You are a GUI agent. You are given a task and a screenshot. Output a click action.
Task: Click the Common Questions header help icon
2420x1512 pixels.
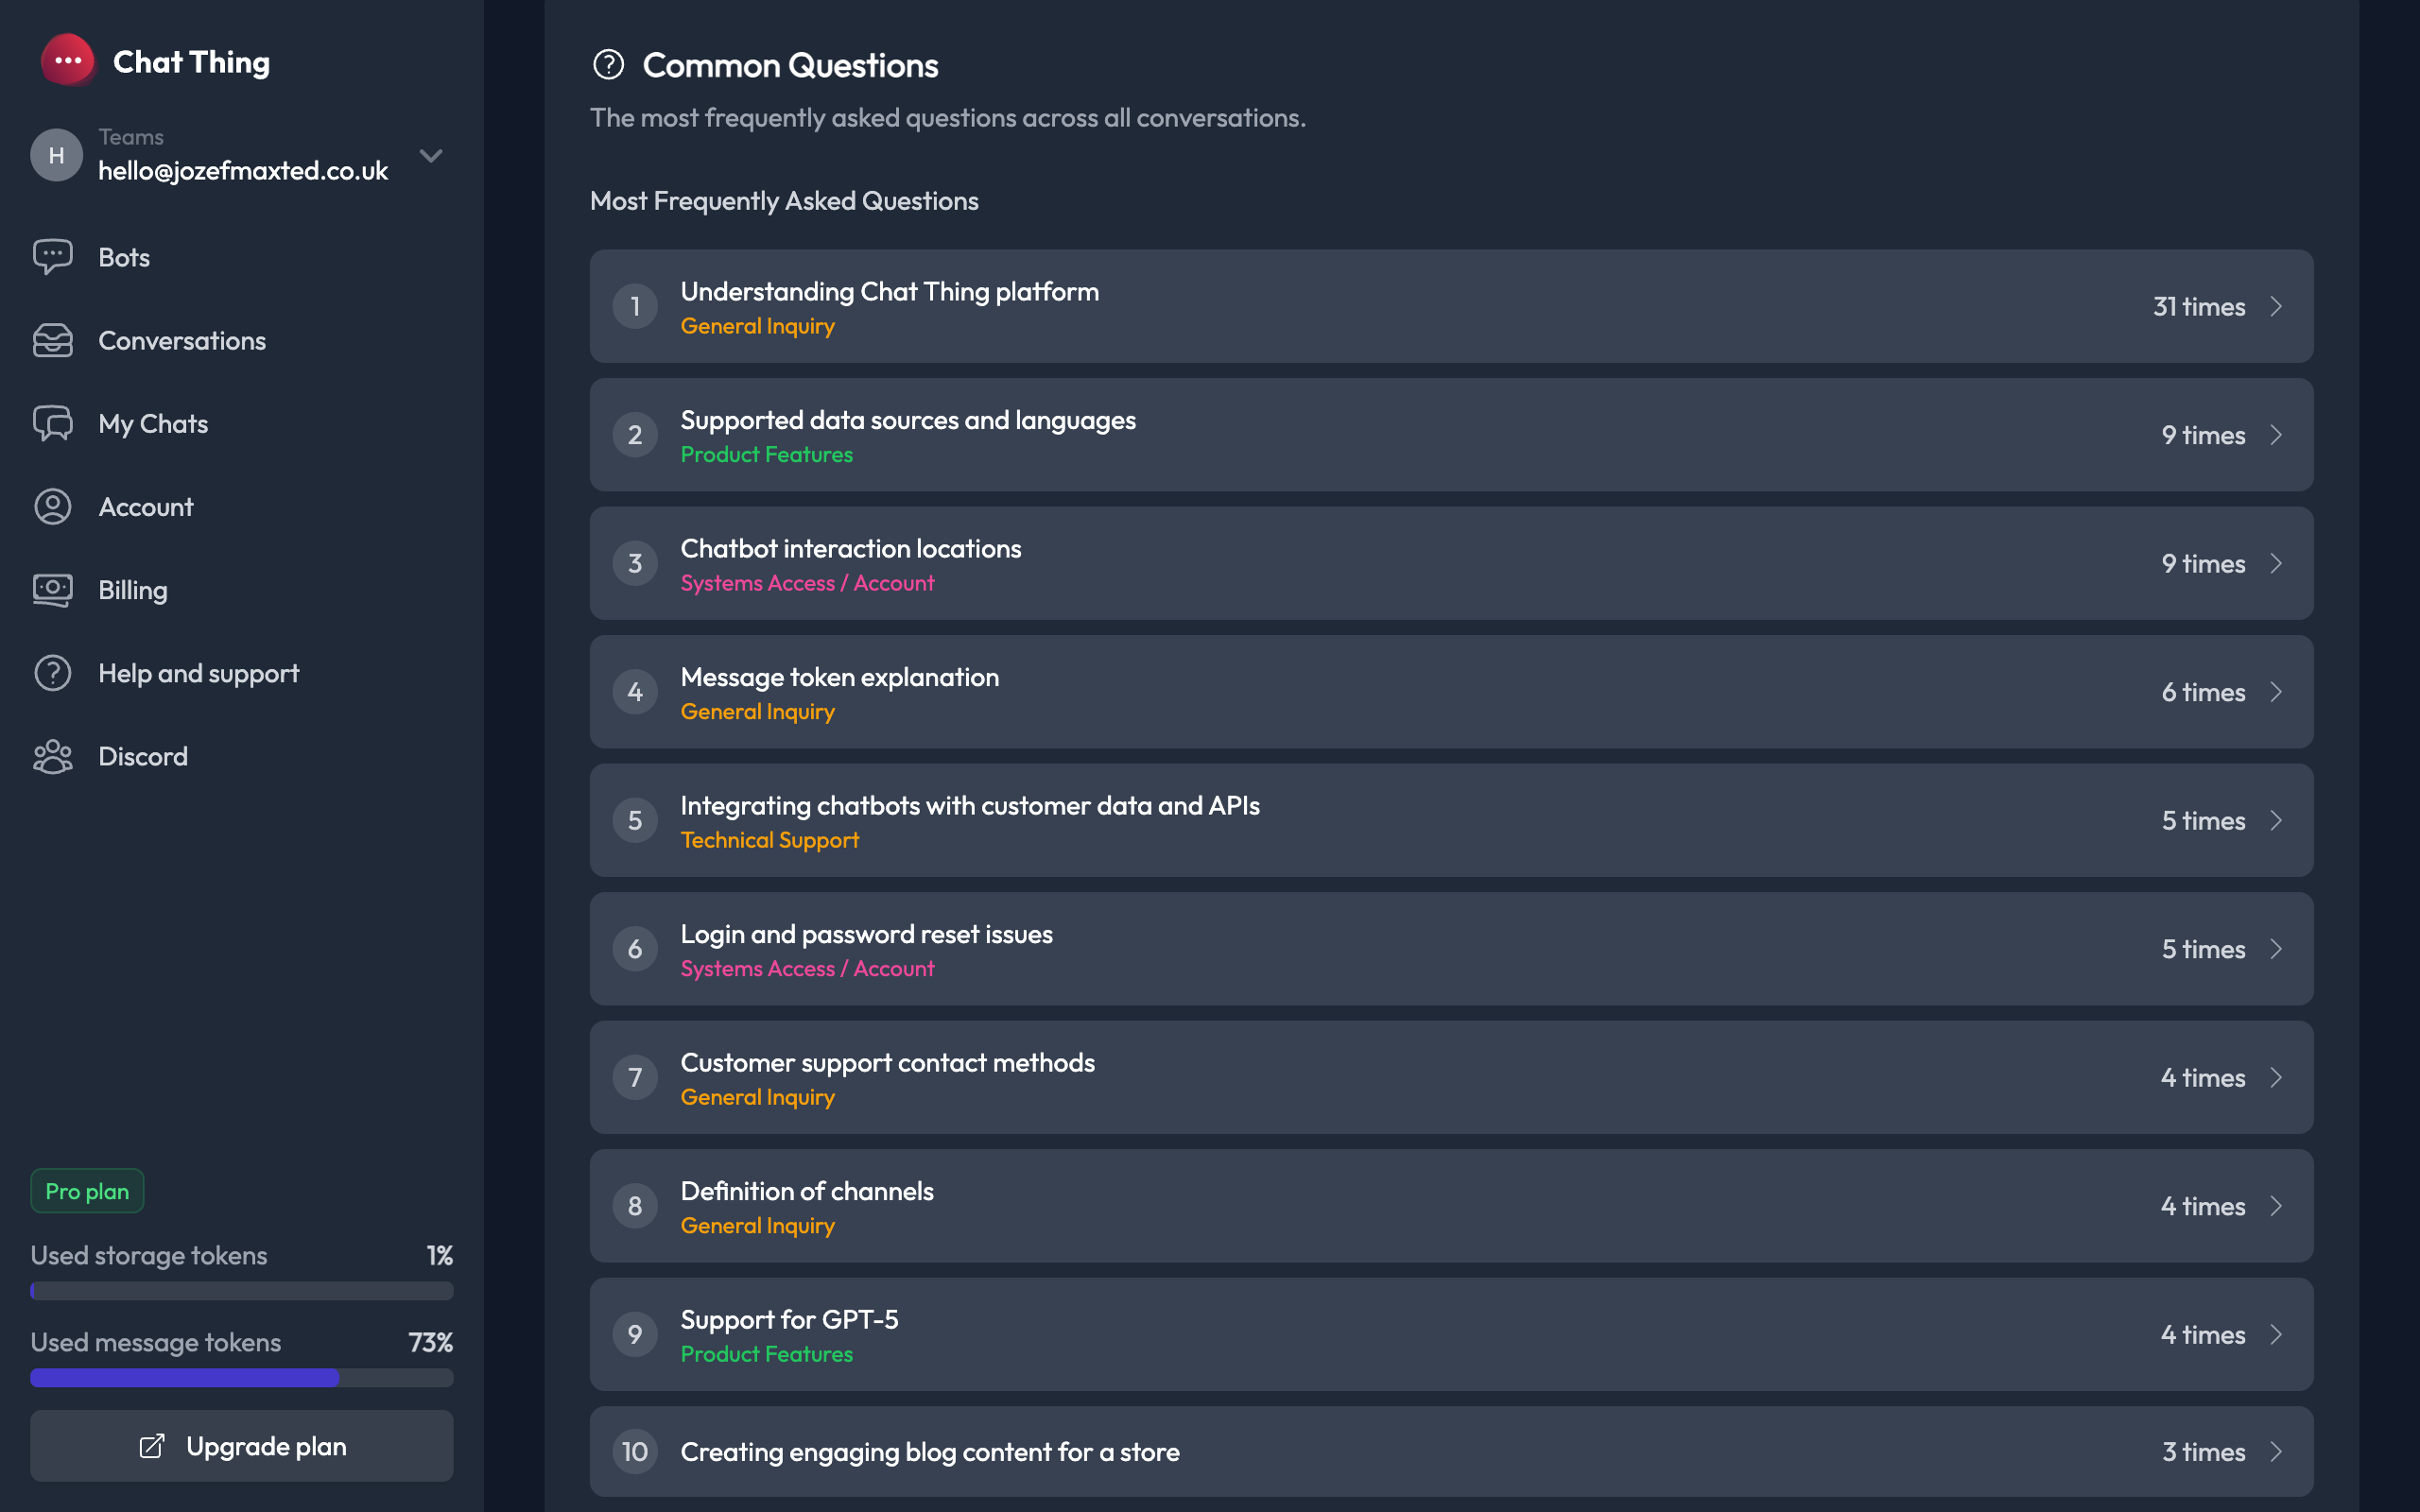click(x=608, y=65)
